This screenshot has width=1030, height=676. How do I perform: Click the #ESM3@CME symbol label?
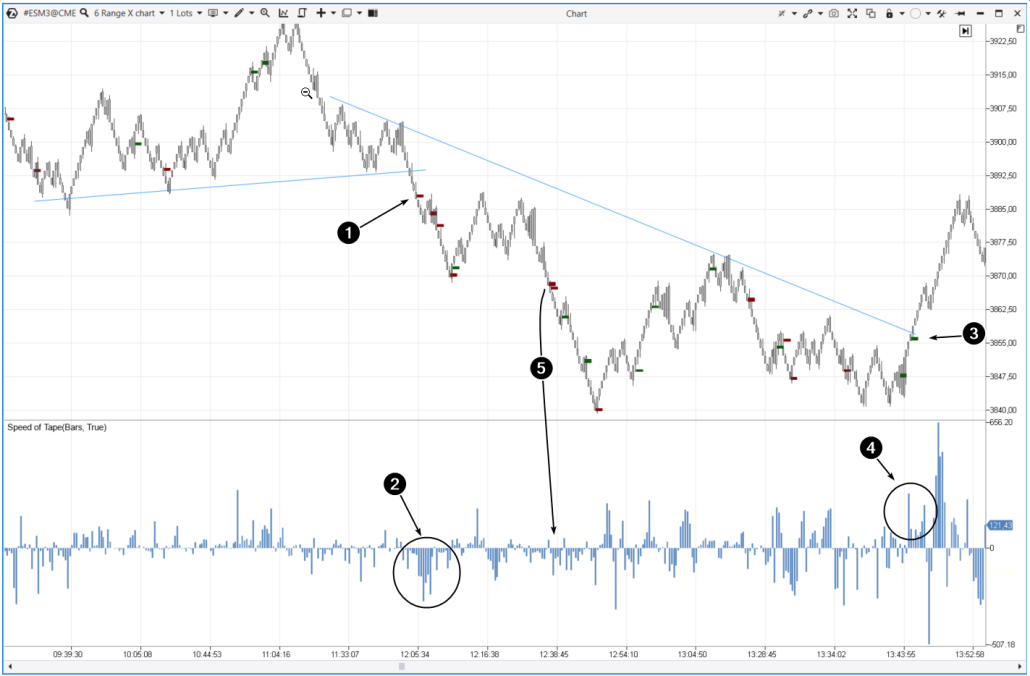pos(50,13)
